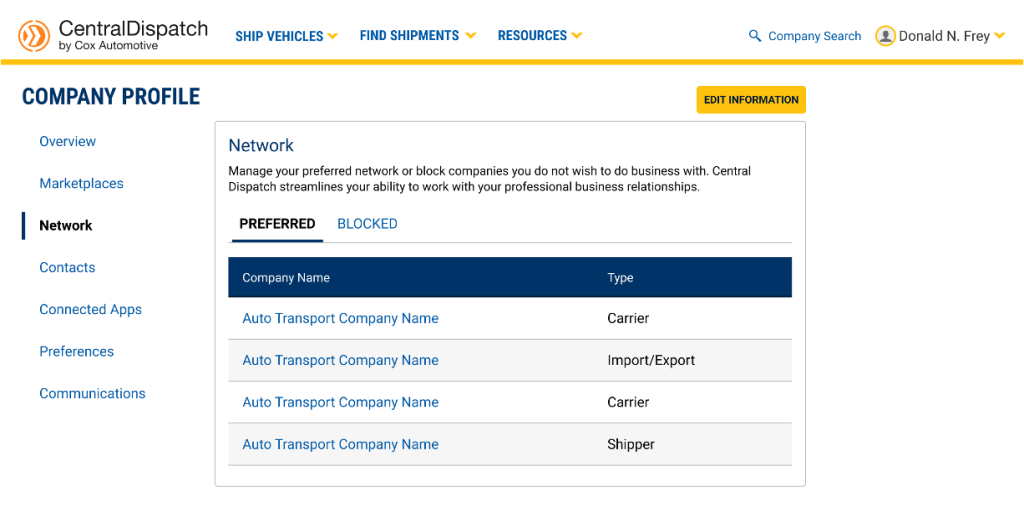Open the Company Search link

(x=814, y=36)
